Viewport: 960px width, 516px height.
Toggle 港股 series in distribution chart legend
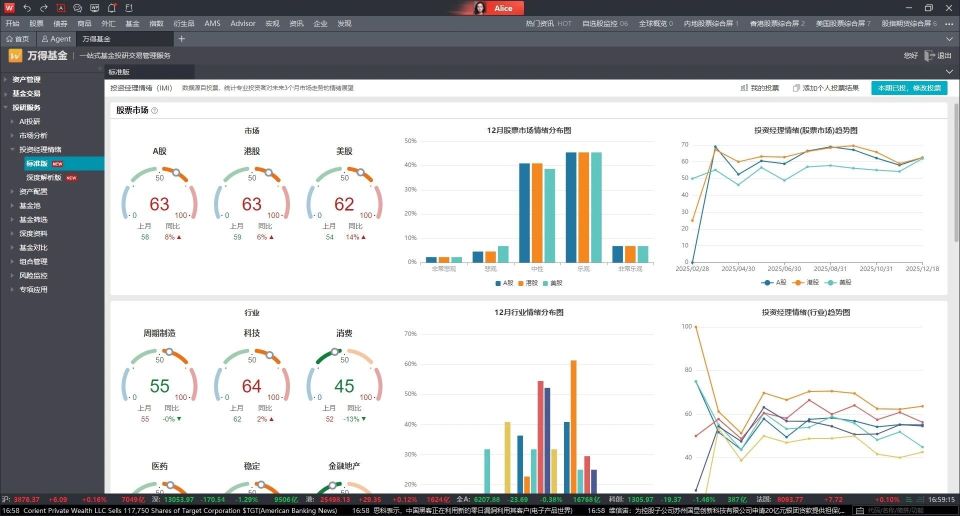pyautogui.click(x=528, y=283)
